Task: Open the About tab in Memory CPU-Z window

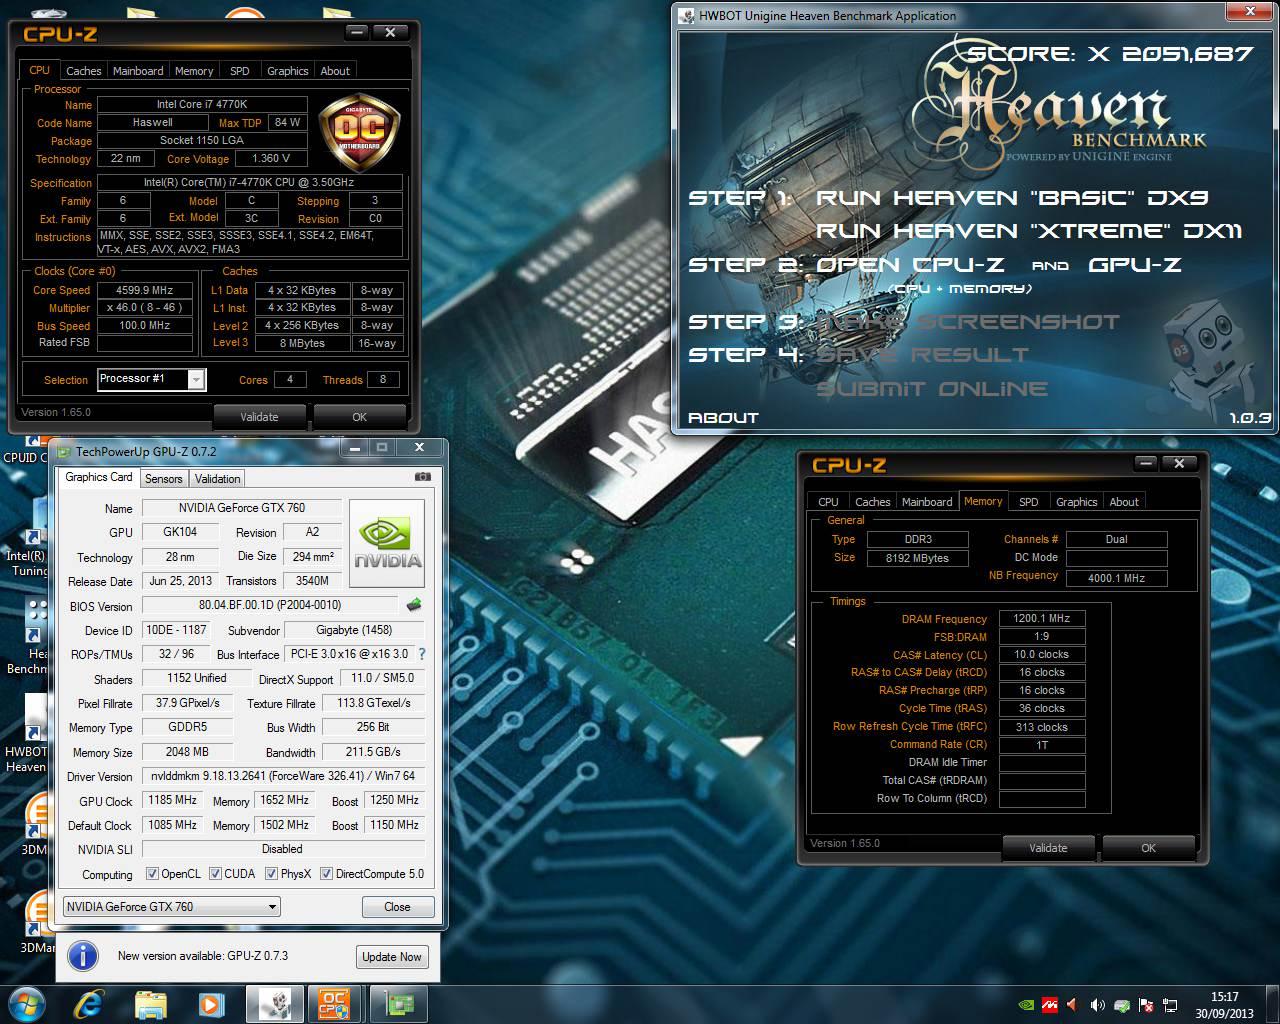Action: [1124, 502]
